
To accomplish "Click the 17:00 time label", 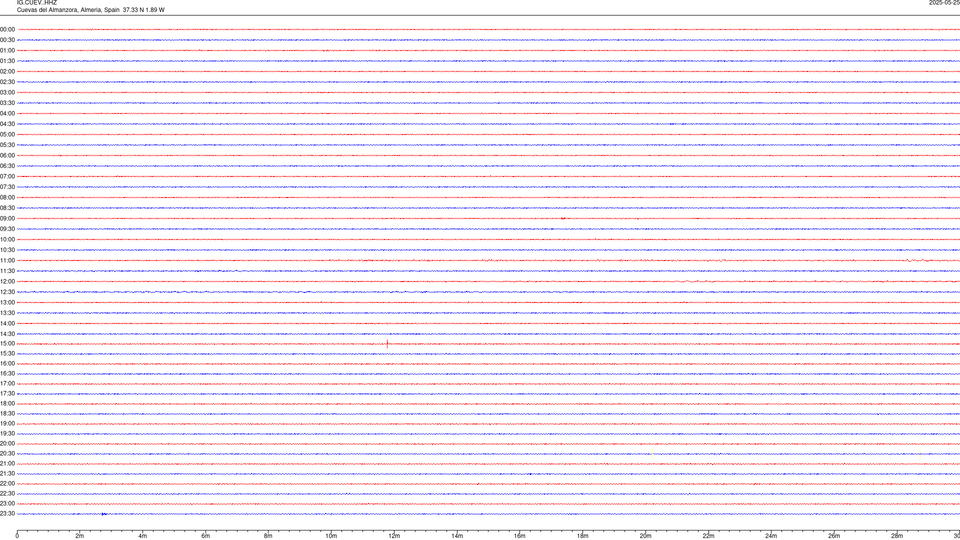I will click(x=7, y=384).
